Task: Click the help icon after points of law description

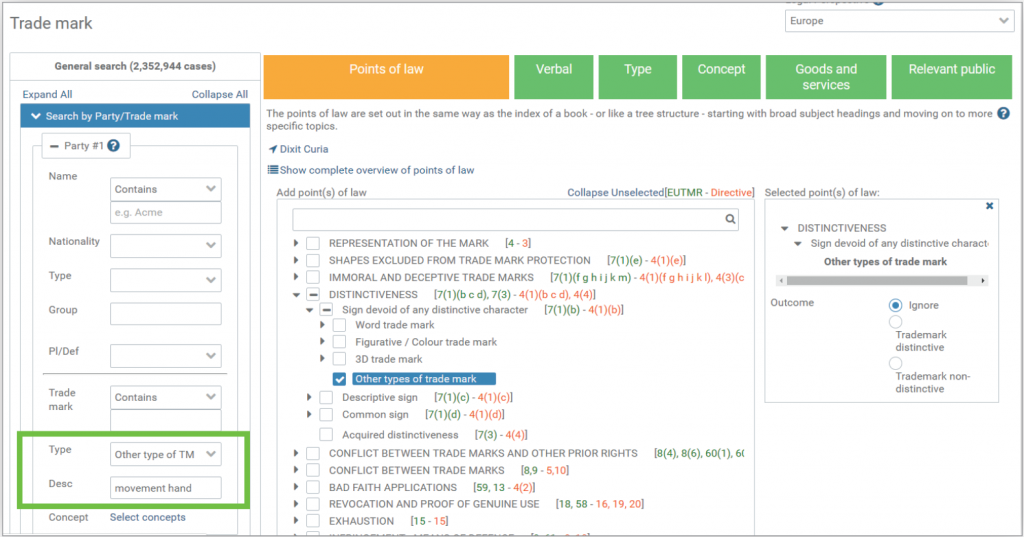Action: click(1002, 114)
